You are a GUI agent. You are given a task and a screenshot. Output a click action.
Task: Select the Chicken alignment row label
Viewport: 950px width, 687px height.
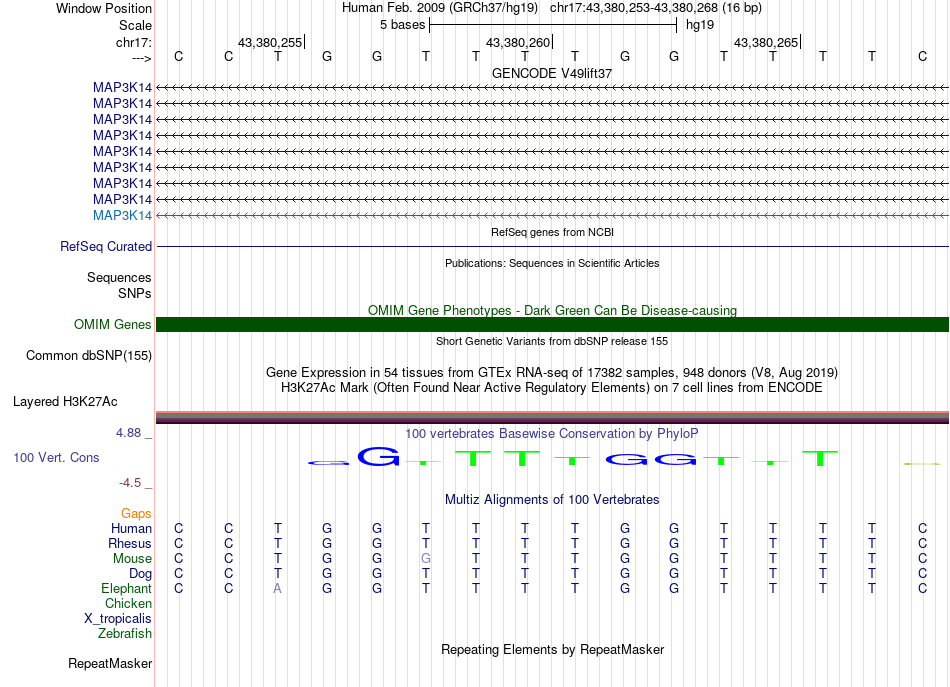point(128,604)
